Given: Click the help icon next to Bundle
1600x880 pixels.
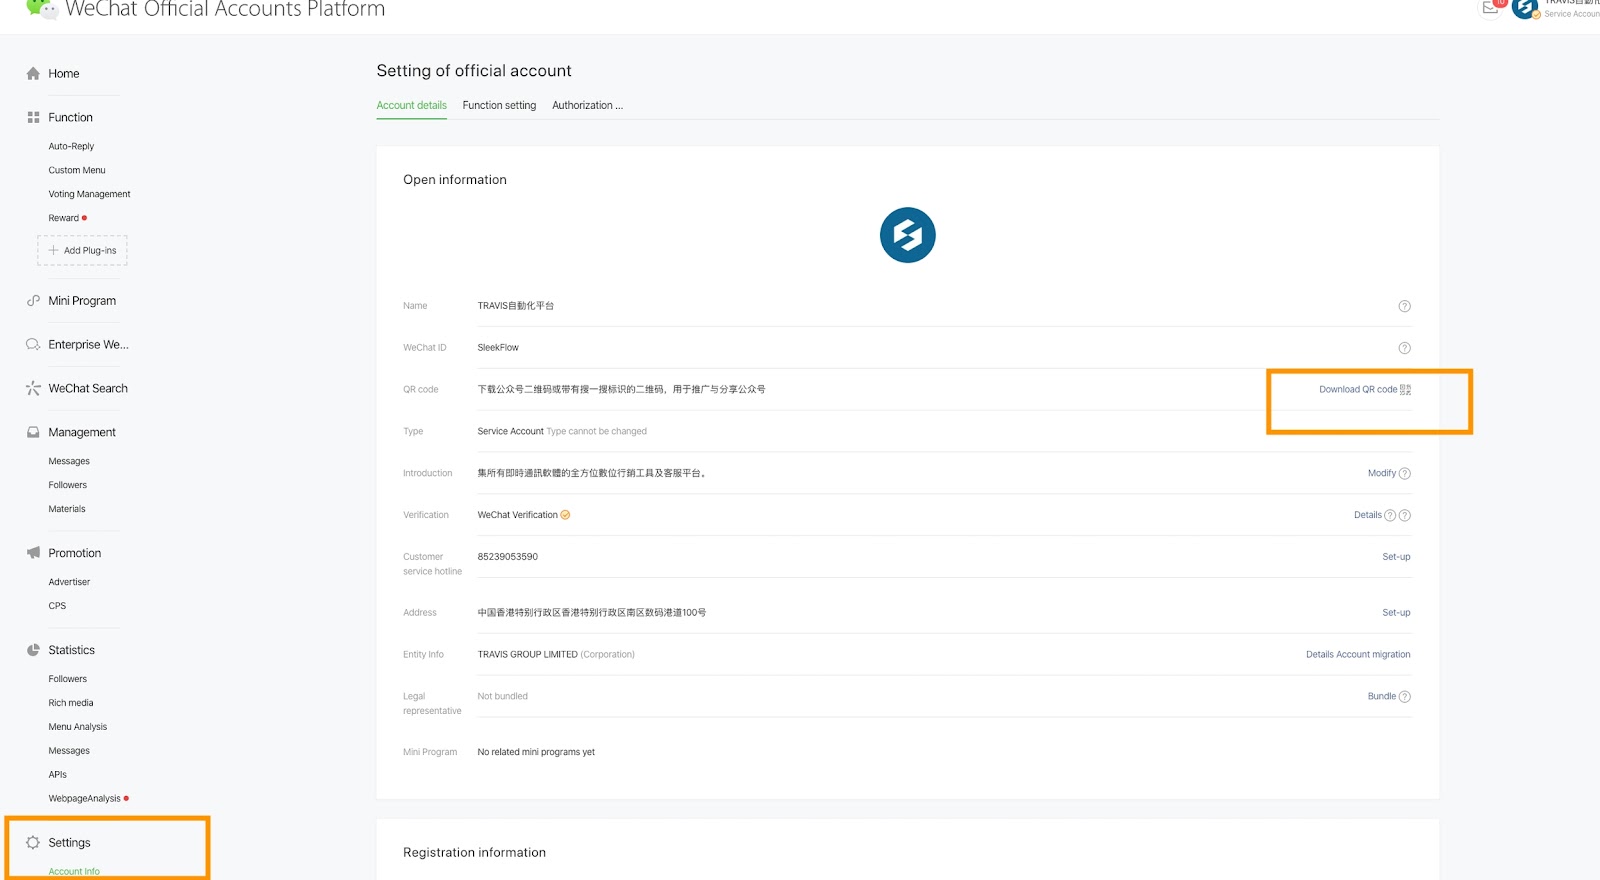Looking at the screenshot, I should click(1404, 697).
